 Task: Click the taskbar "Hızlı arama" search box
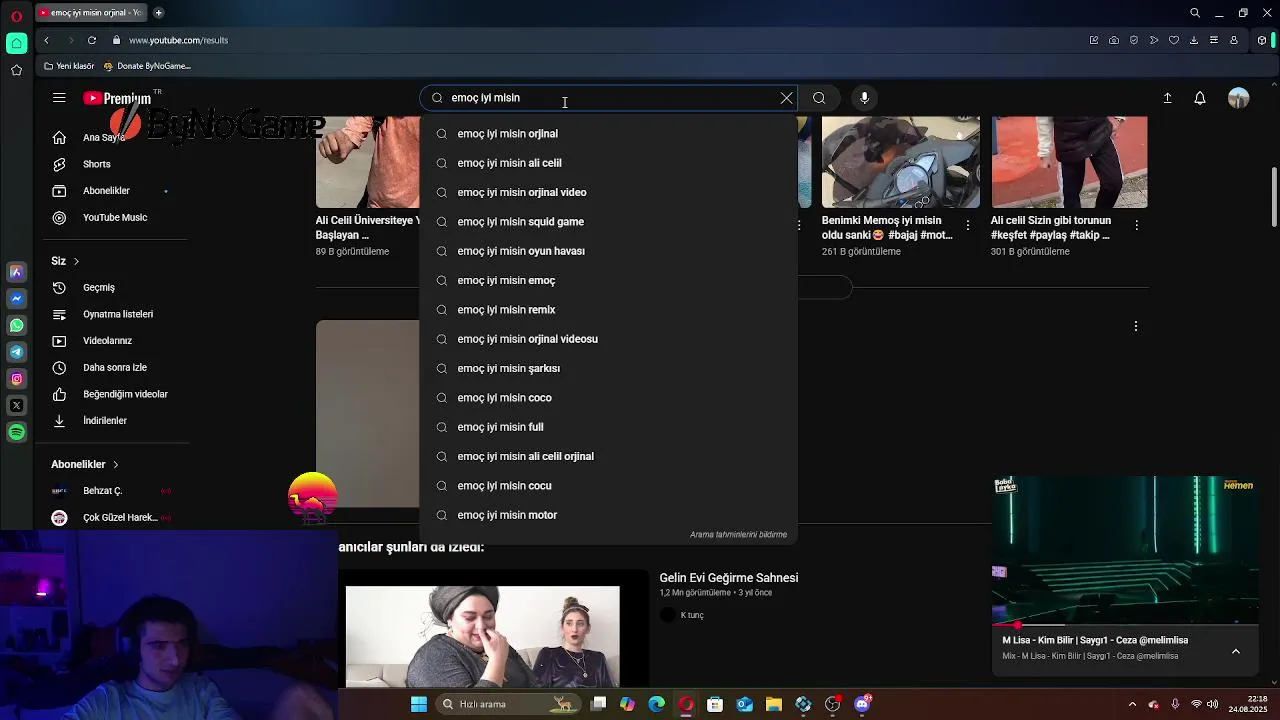tap(510, 704)
